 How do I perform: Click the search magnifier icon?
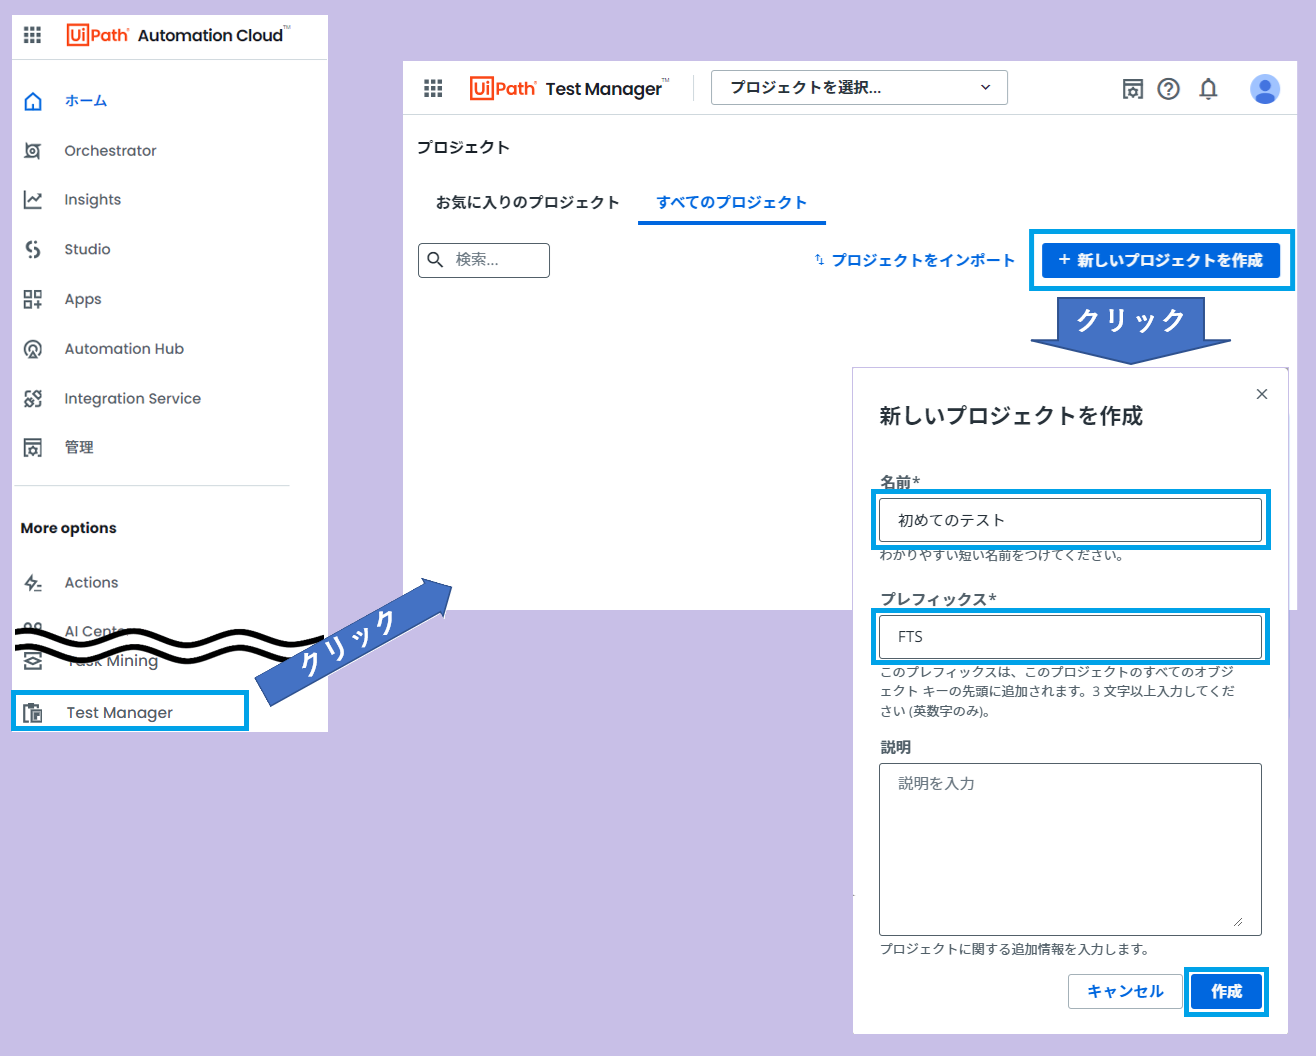click(435, 260)
